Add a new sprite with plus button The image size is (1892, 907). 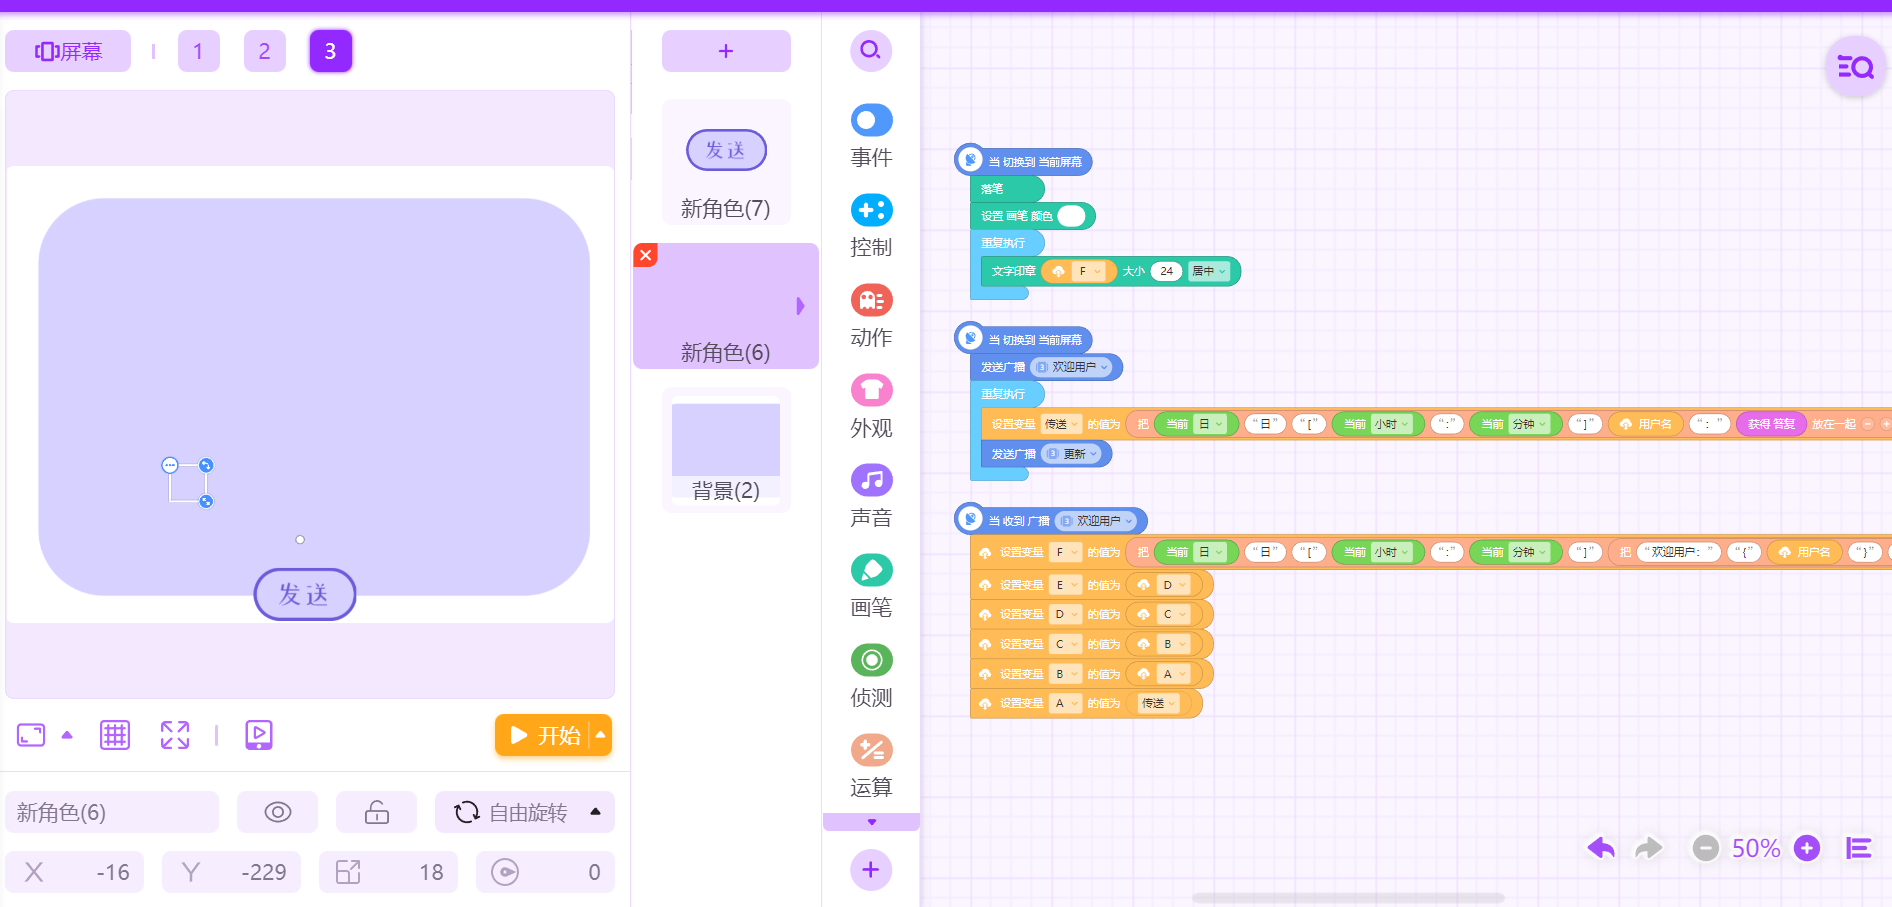click(x=726, y=51)
